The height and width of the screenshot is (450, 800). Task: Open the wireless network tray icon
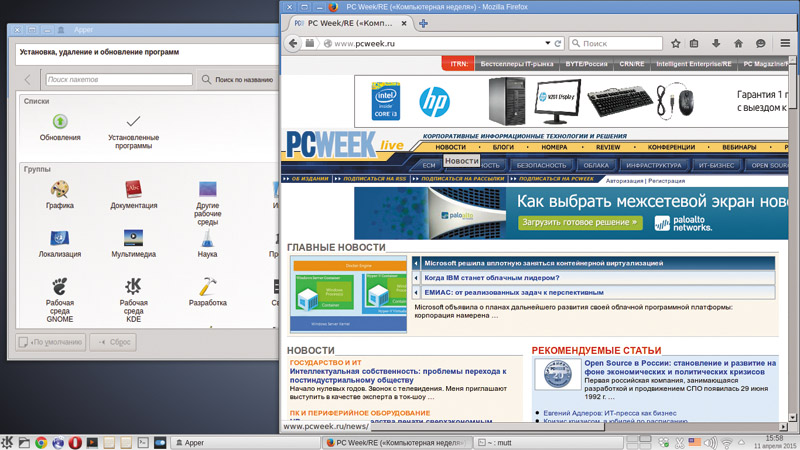point(727,443)
